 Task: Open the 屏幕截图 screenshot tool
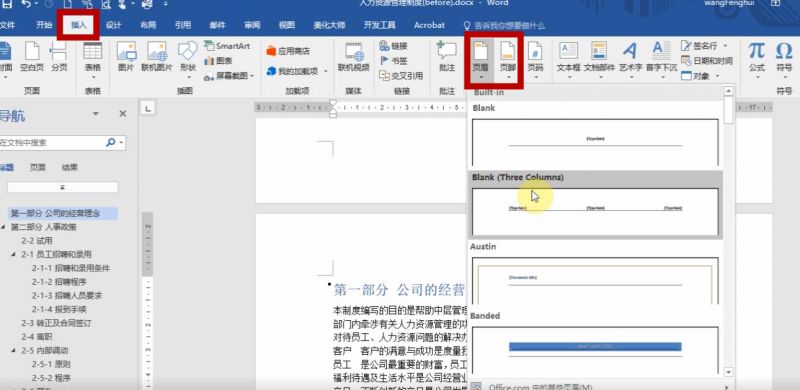[229, 76]
